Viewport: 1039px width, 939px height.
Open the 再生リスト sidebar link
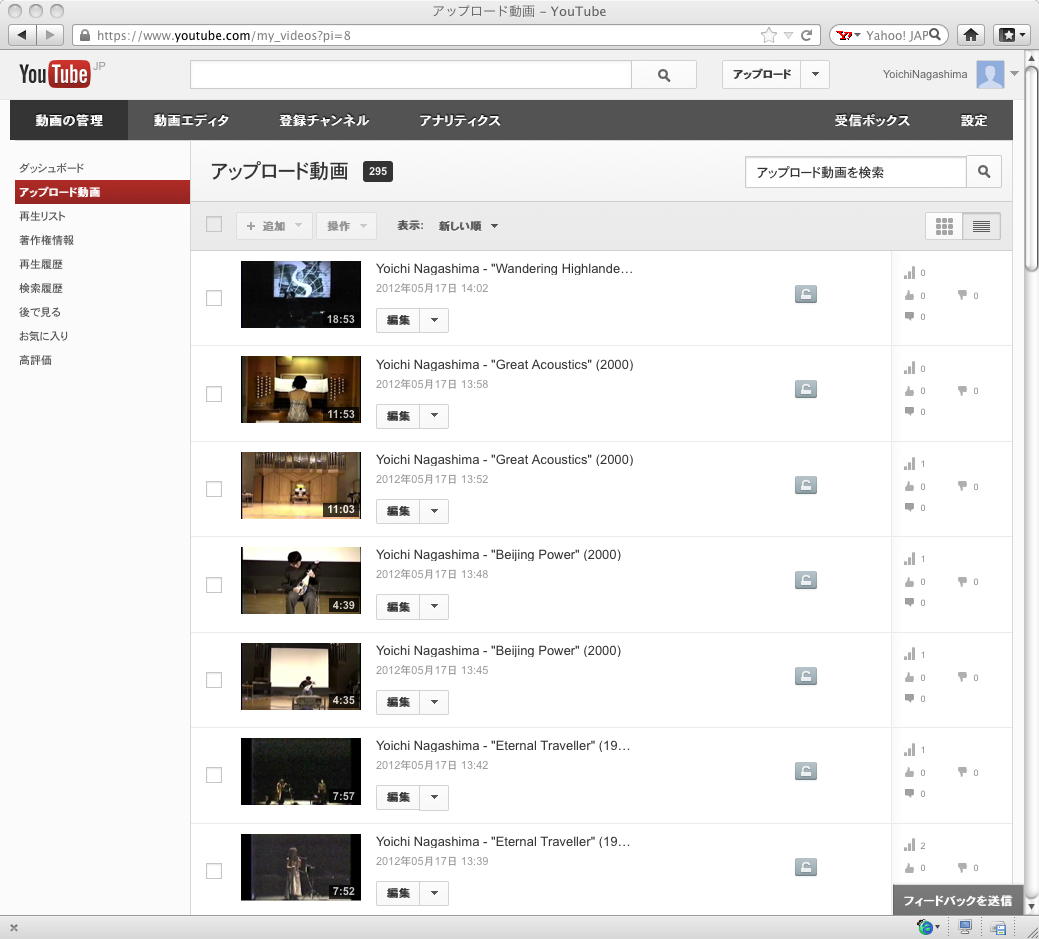click(42, 216)
